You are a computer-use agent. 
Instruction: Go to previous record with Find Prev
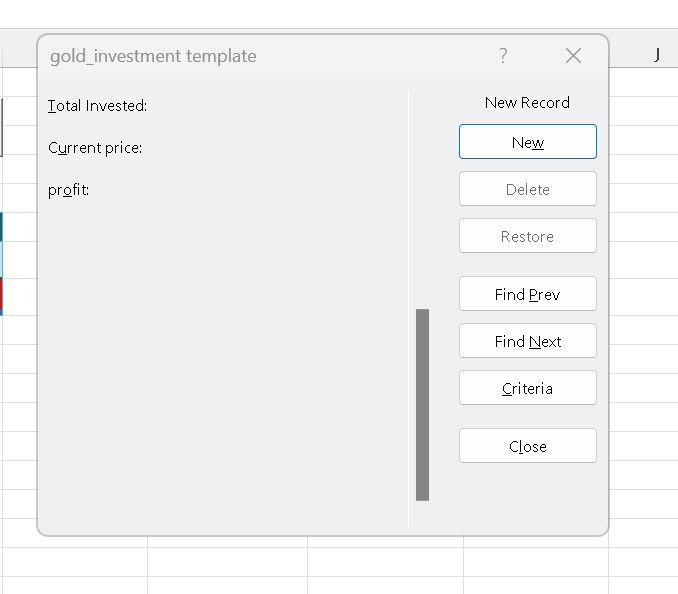pyautogui.click(x=527, y=294)
